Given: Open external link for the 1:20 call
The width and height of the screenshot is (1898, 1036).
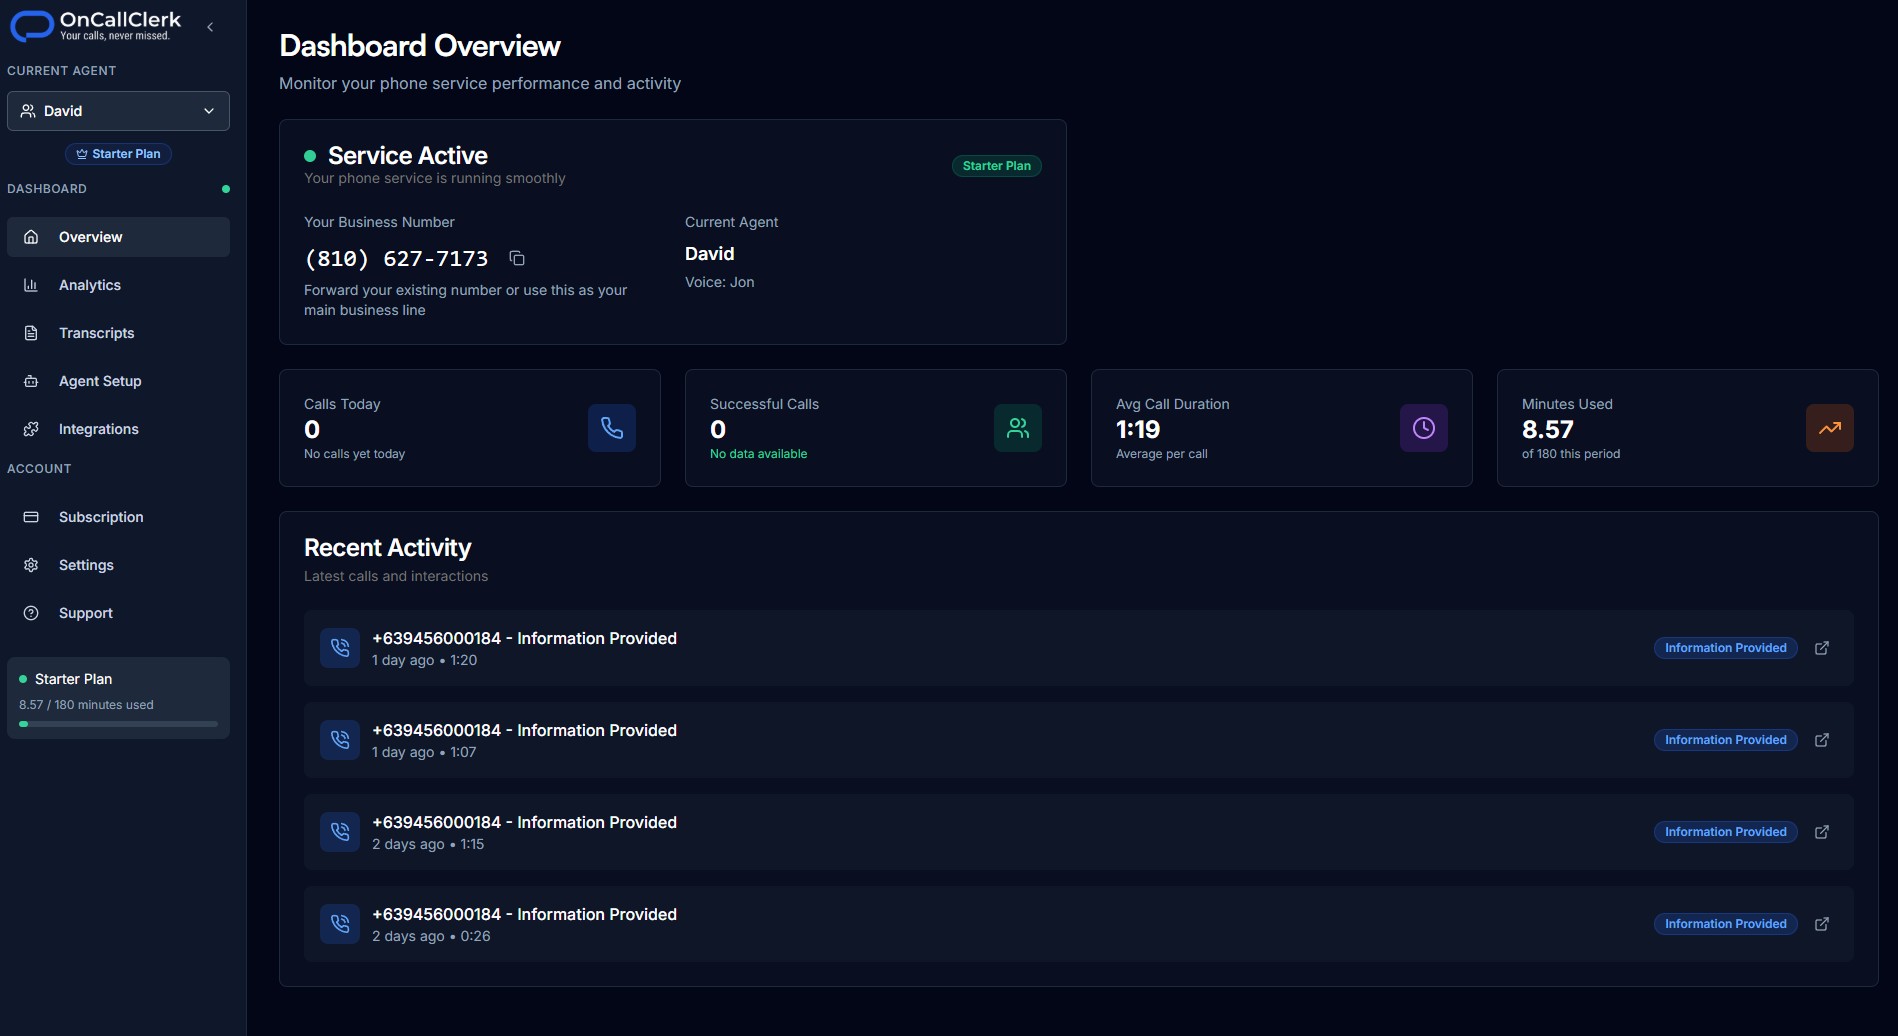Looking at the screenshot, I should tap(1821, 648).
